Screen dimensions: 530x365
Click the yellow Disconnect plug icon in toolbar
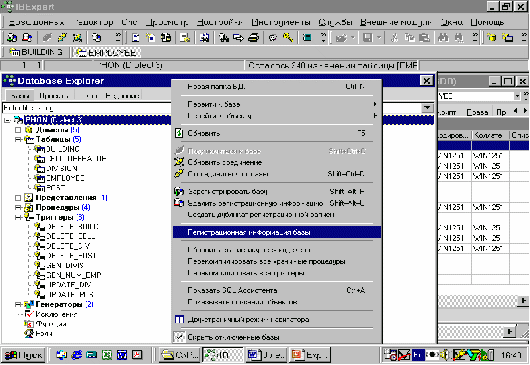click(x=62, y=38)
